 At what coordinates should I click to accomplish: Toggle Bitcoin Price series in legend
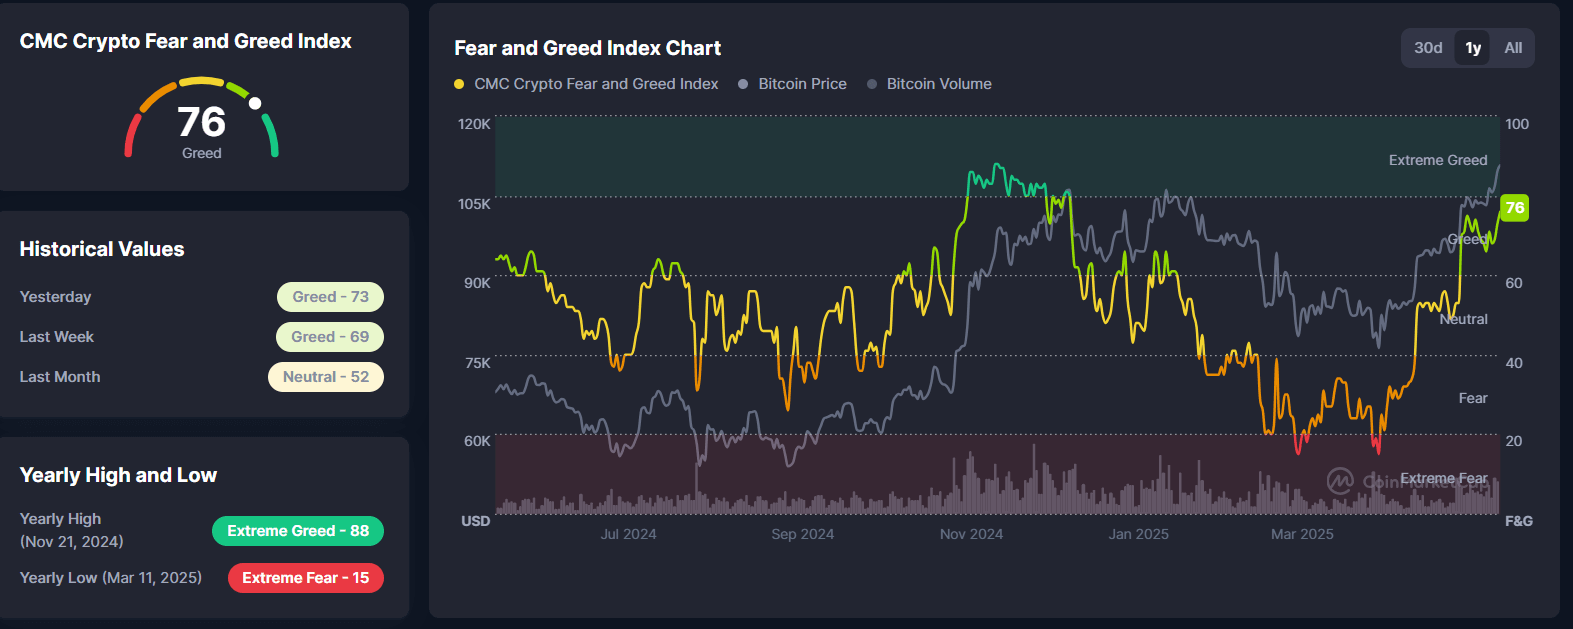click(x=801, y=84)
